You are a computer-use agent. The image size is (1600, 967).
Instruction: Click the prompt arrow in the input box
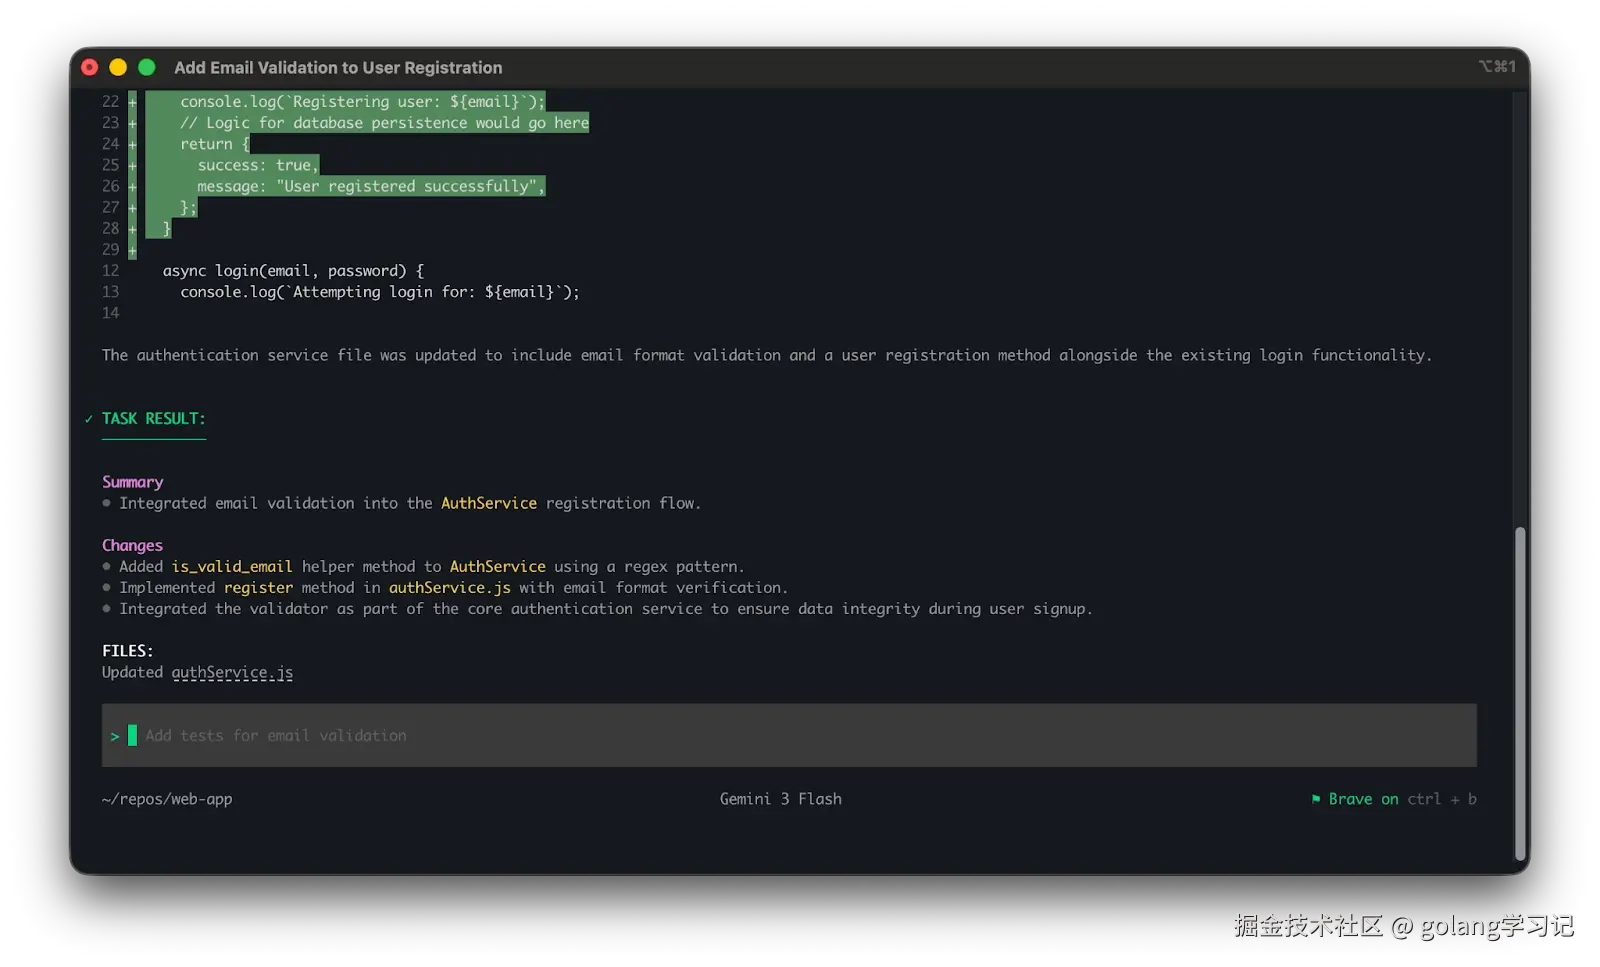[115, 736]
